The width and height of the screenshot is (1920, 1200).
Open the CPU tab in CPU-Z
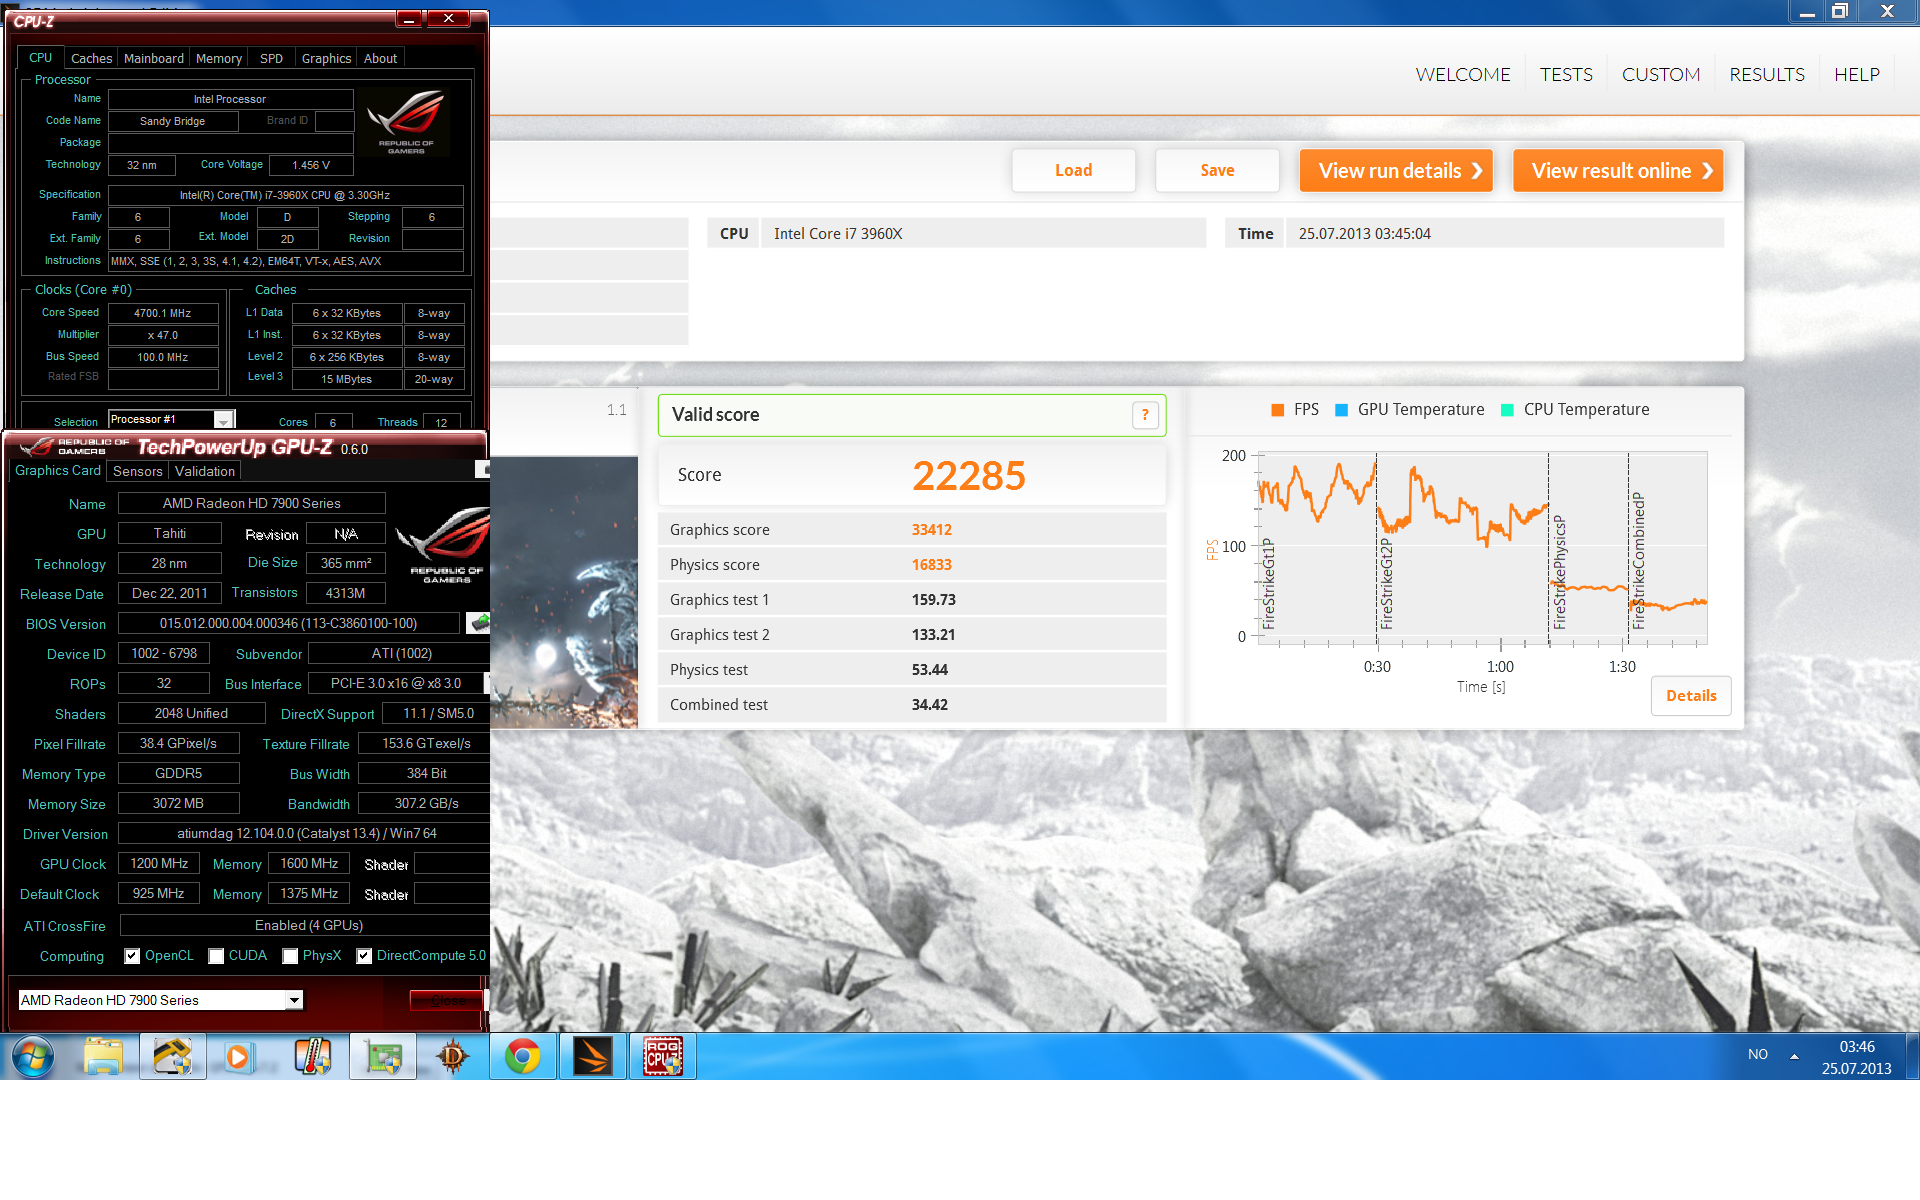[41, 58]
